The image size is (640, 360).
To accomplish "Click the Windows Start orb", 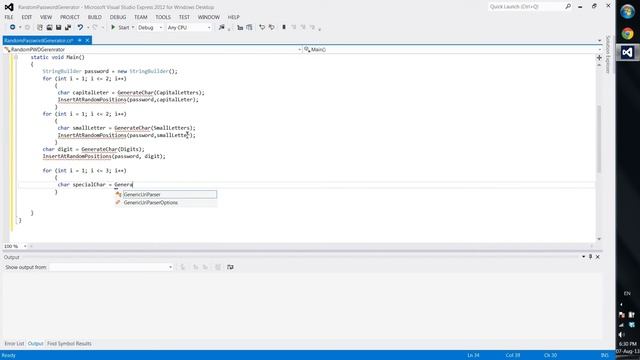I will pyautogui.click(x=627, y=11).
